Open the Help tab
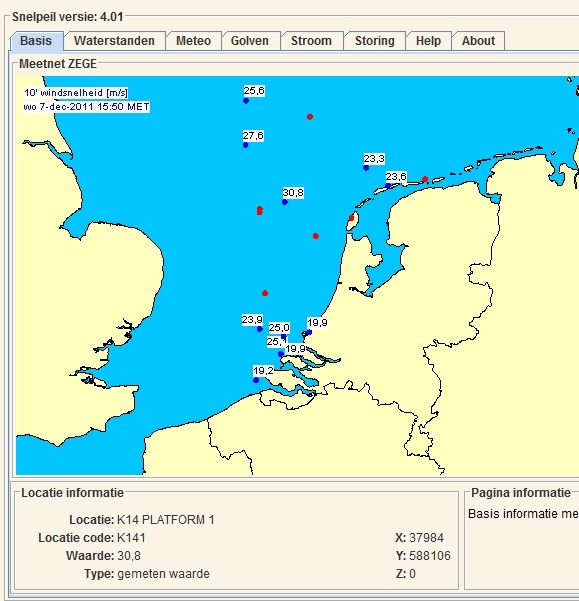Viewport: 579px width, 601px height. point(428,41)
